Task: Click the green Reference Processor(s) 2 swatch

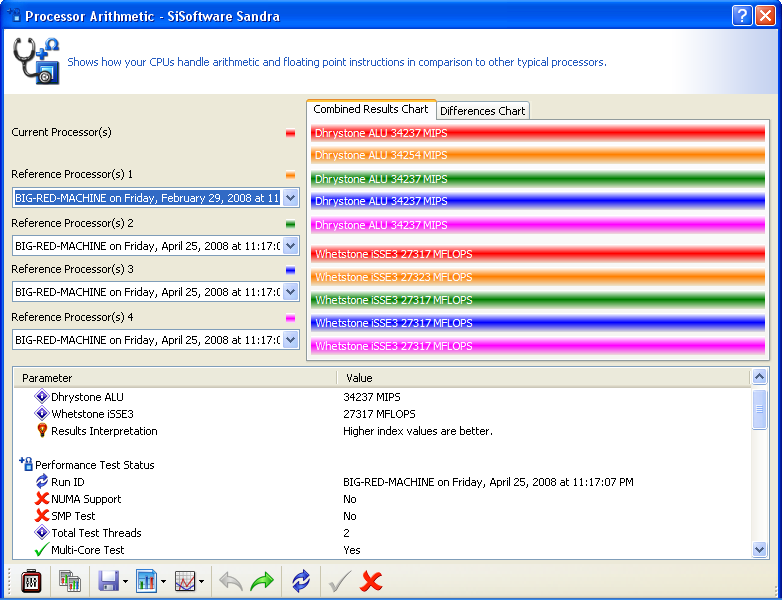Action: click(290, 224)
